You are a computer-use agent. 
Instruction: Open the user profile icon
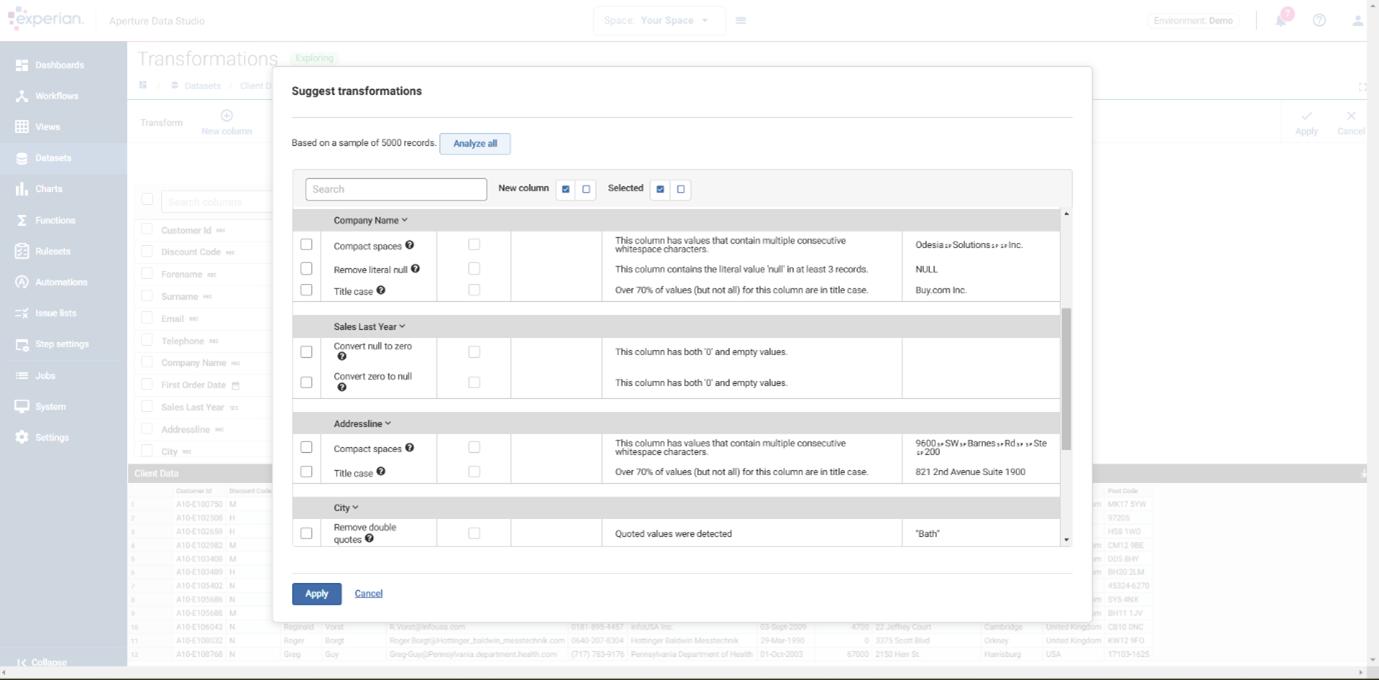coord(1357,19)
